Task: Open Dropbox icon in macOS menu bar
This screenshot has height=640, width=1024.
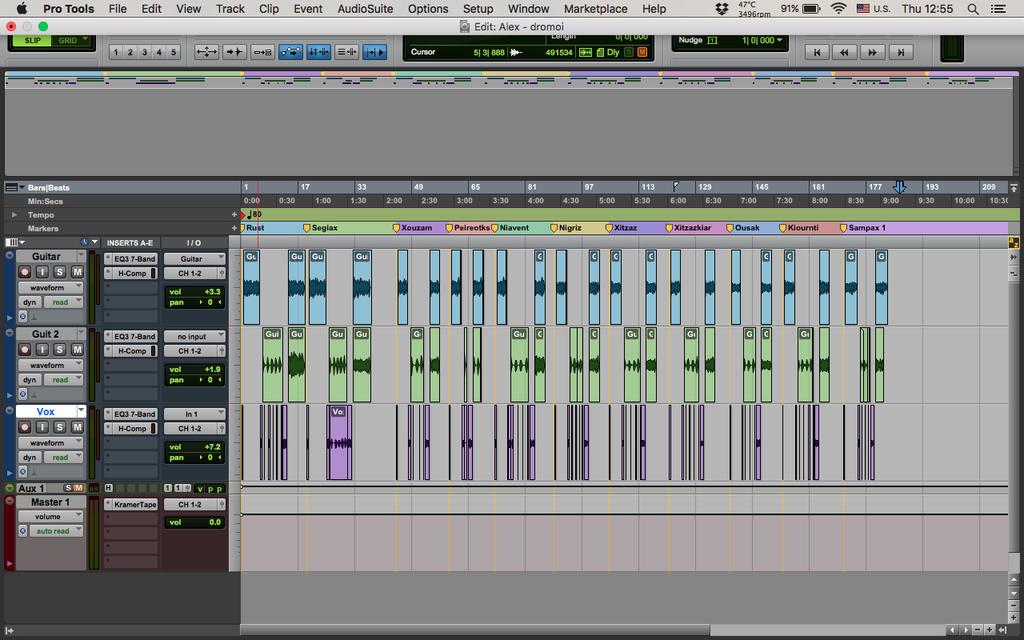Action: point(722,8)
